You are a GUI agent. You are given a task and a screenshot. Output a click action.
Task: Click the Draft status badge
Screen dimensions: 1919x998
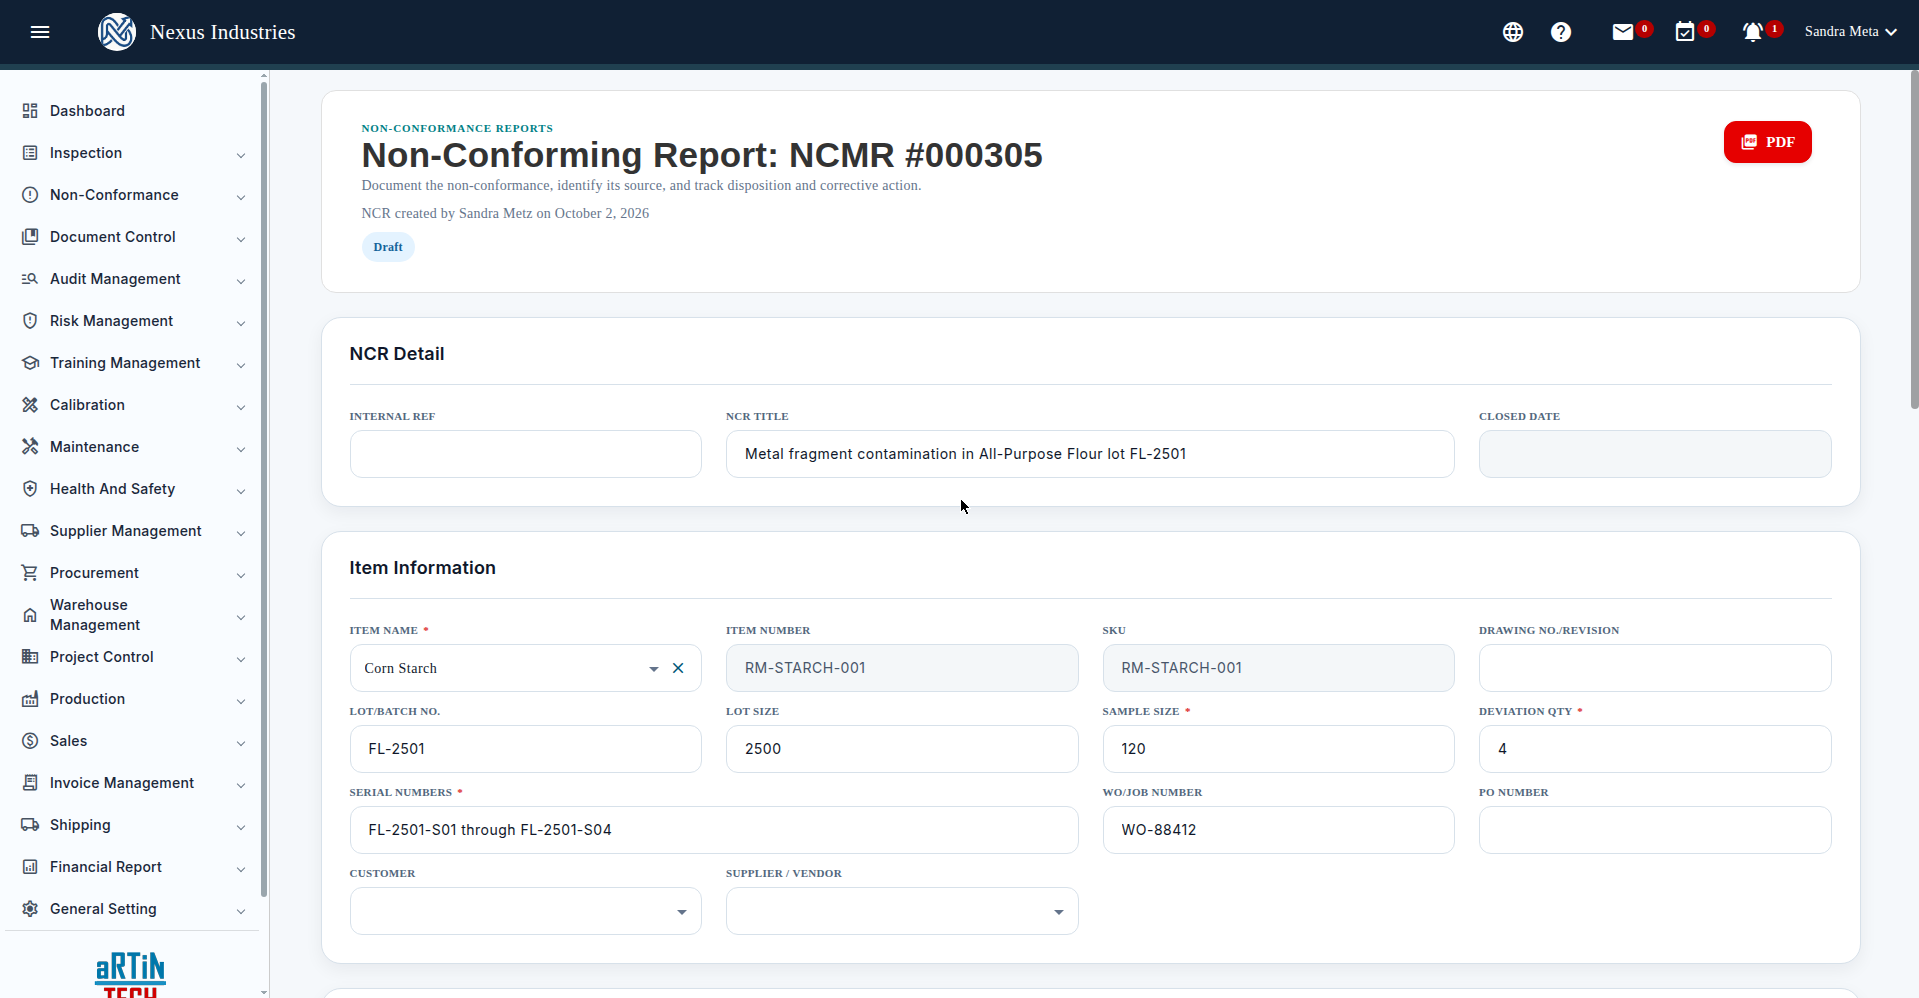click(x=388, y=247)
